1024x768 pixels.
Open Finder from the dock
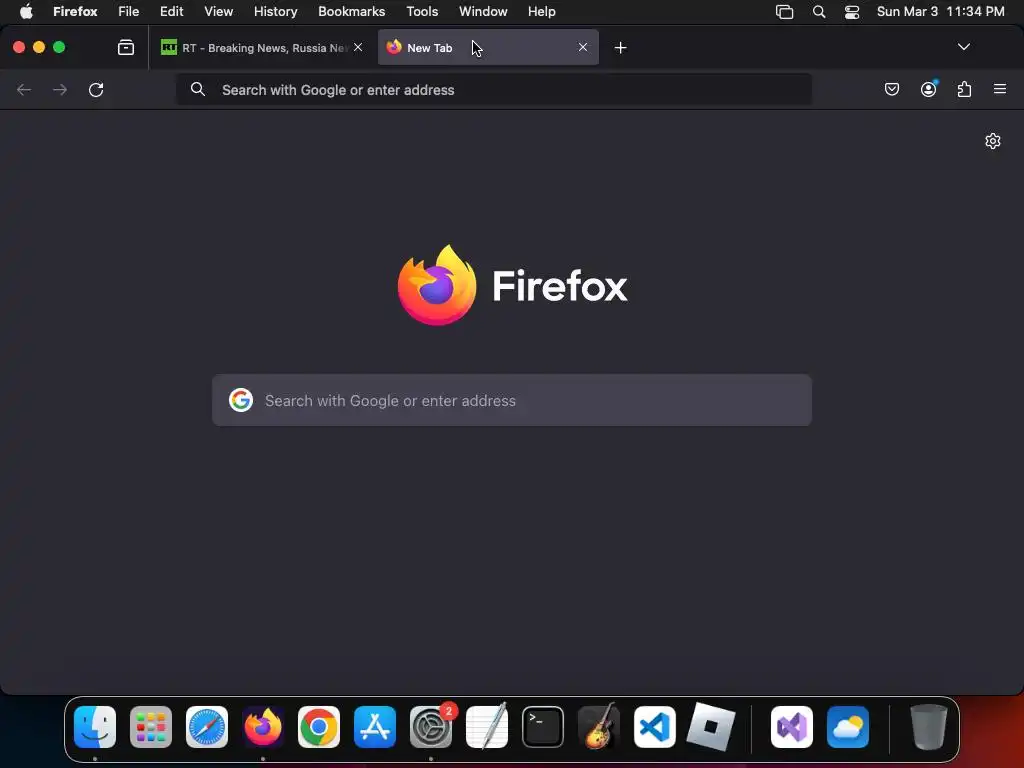coord(95,727)
